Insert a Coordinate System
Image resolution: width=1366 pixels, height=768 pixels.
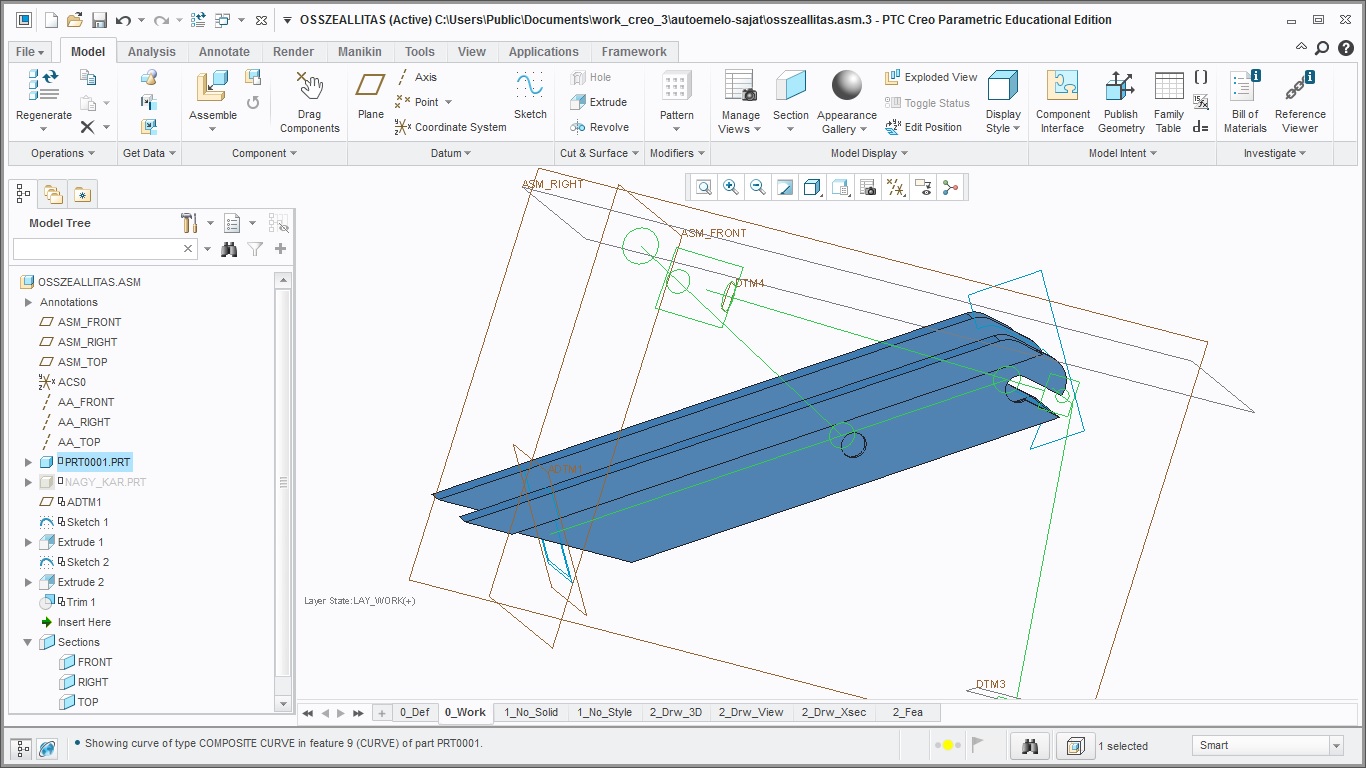click(x=451, y=127)
